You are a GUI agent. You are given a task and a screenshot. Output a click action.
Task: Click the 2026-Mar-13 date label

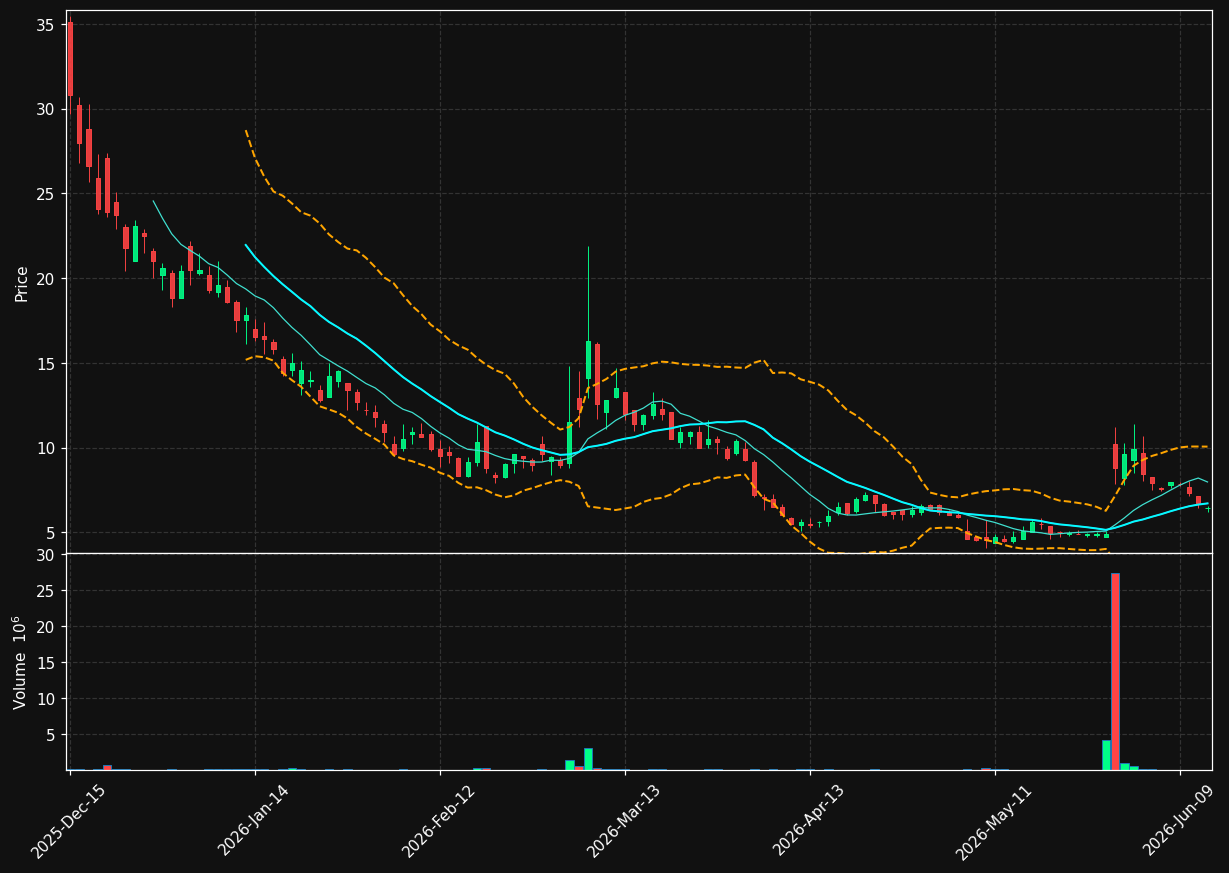(x=623, y=821)
